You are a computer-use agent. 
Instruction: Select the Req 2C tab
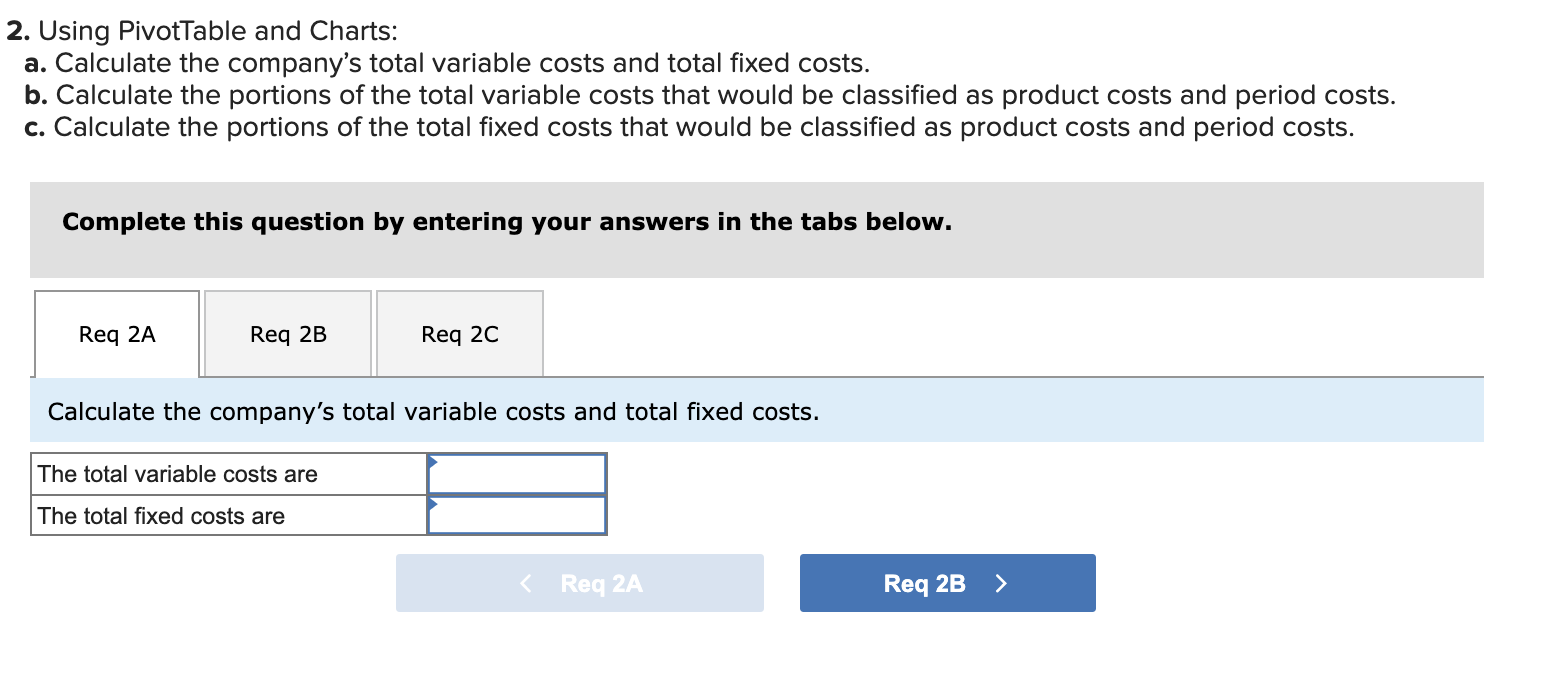point(460,335)
